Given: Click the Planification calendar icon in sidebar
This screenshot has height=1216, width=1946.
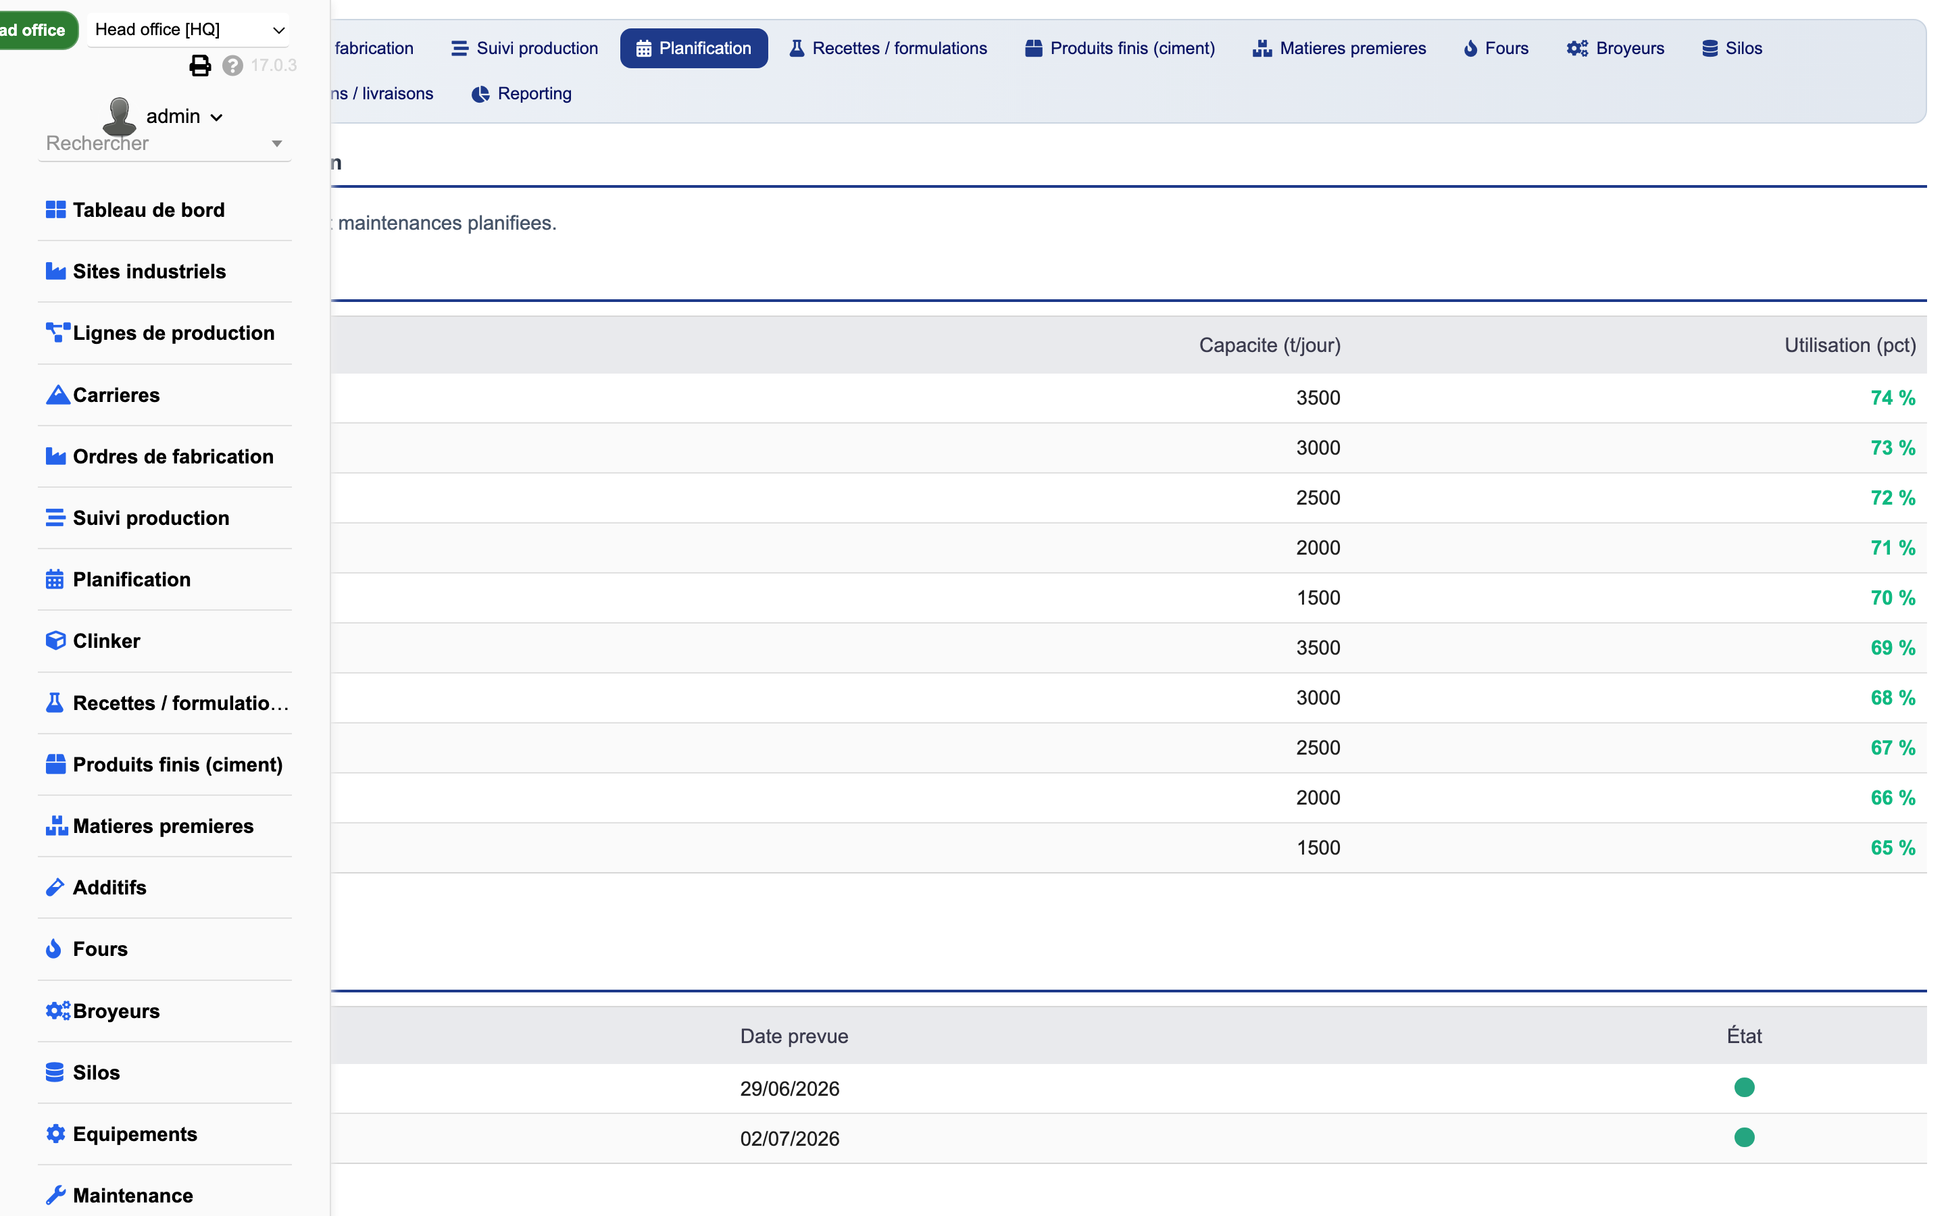Looking at the screenshot, I should (x=55, y=579).
